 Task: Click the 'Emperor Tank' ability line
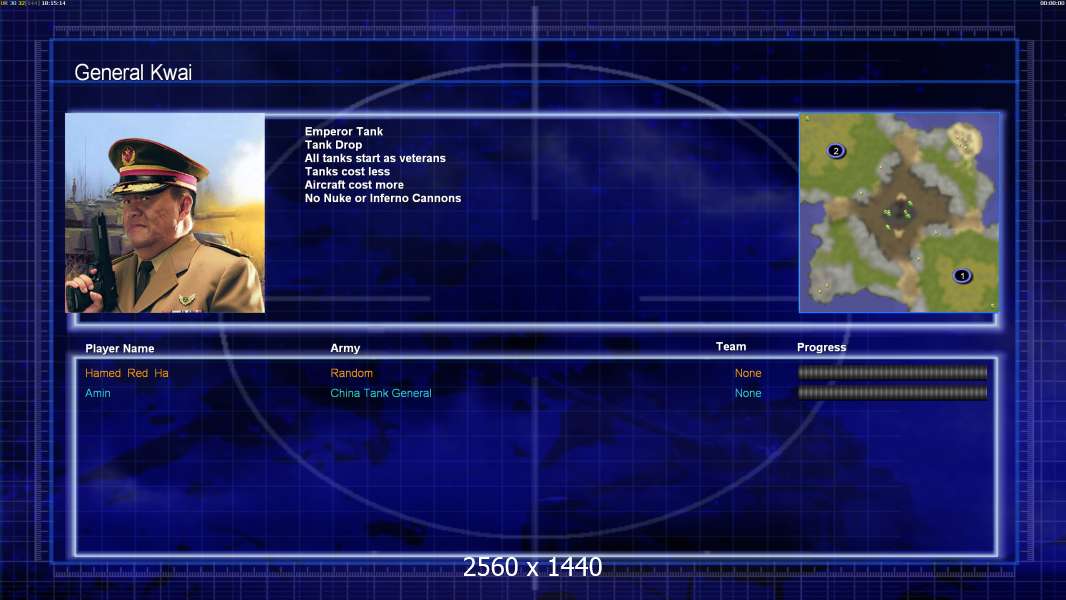pos(343,131)
